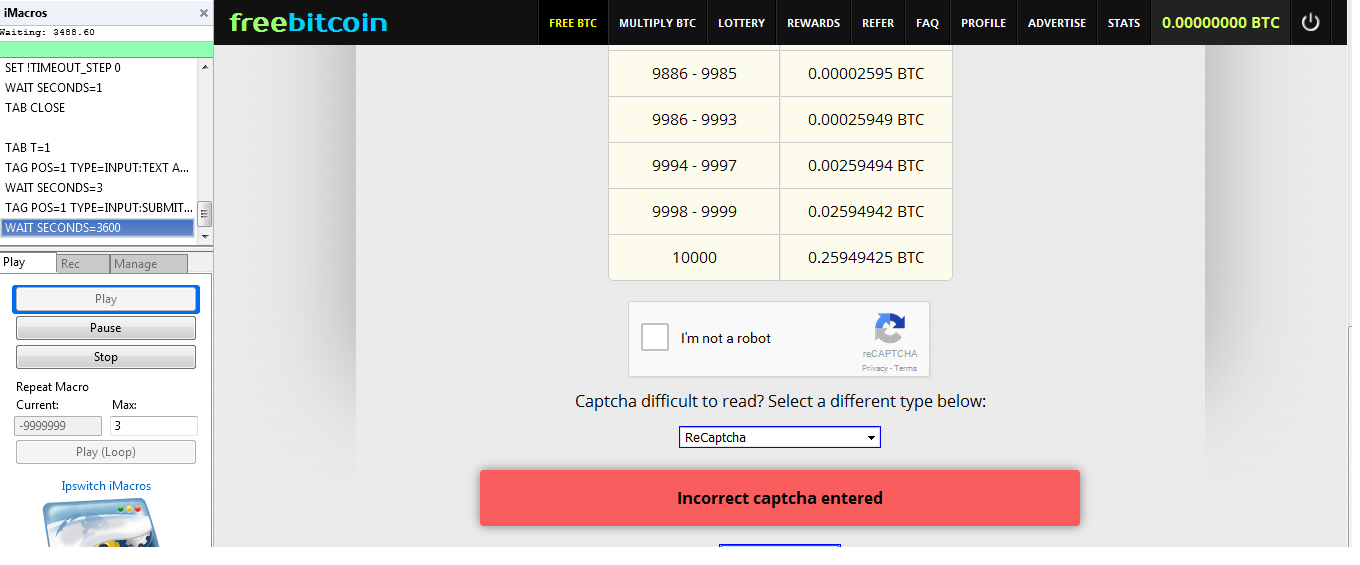Open the ReCaptcha captcha type dropdown

(779, 437)
